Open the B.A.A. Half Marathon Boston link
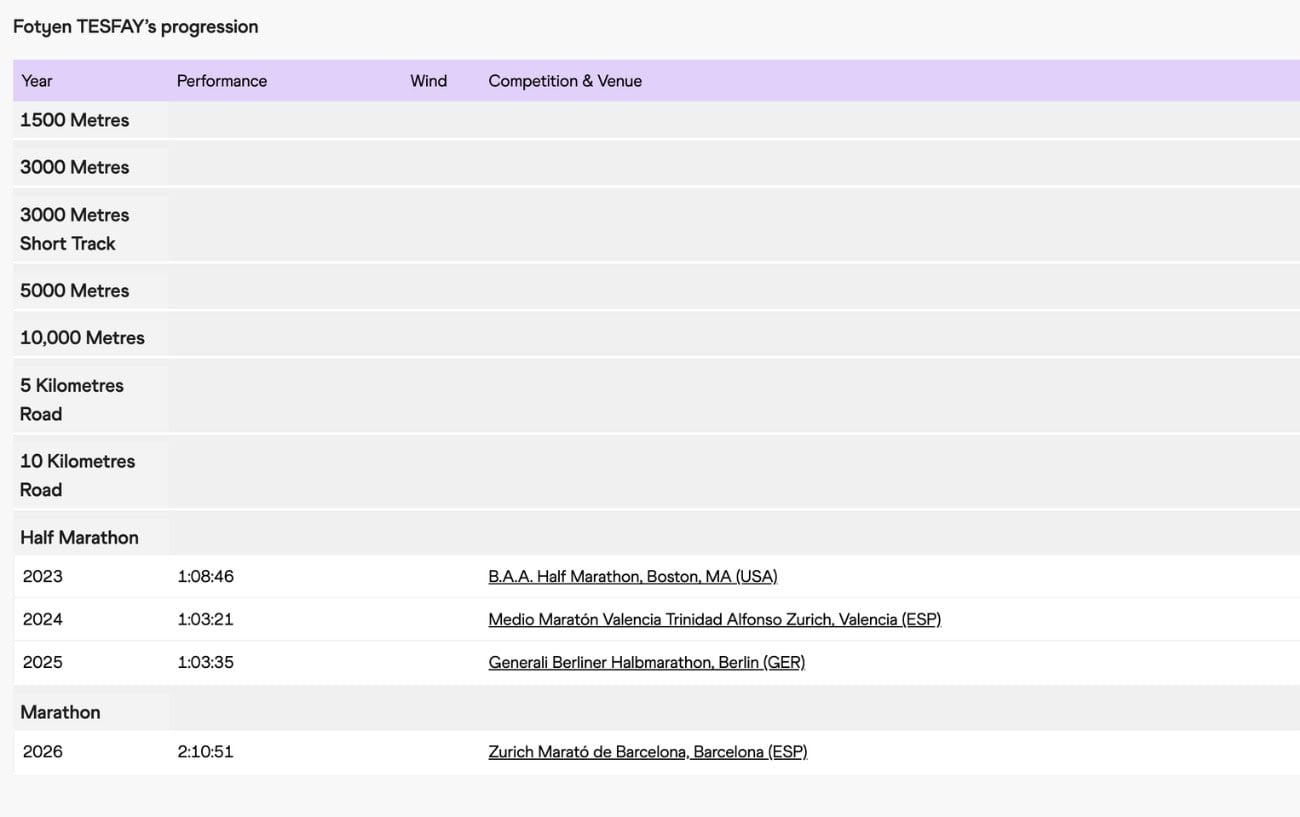1300x817 pixels. 633,576
